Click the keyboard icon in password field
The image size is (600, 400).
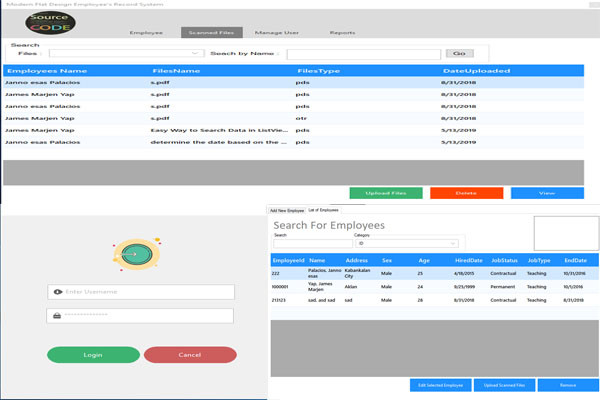59,316
